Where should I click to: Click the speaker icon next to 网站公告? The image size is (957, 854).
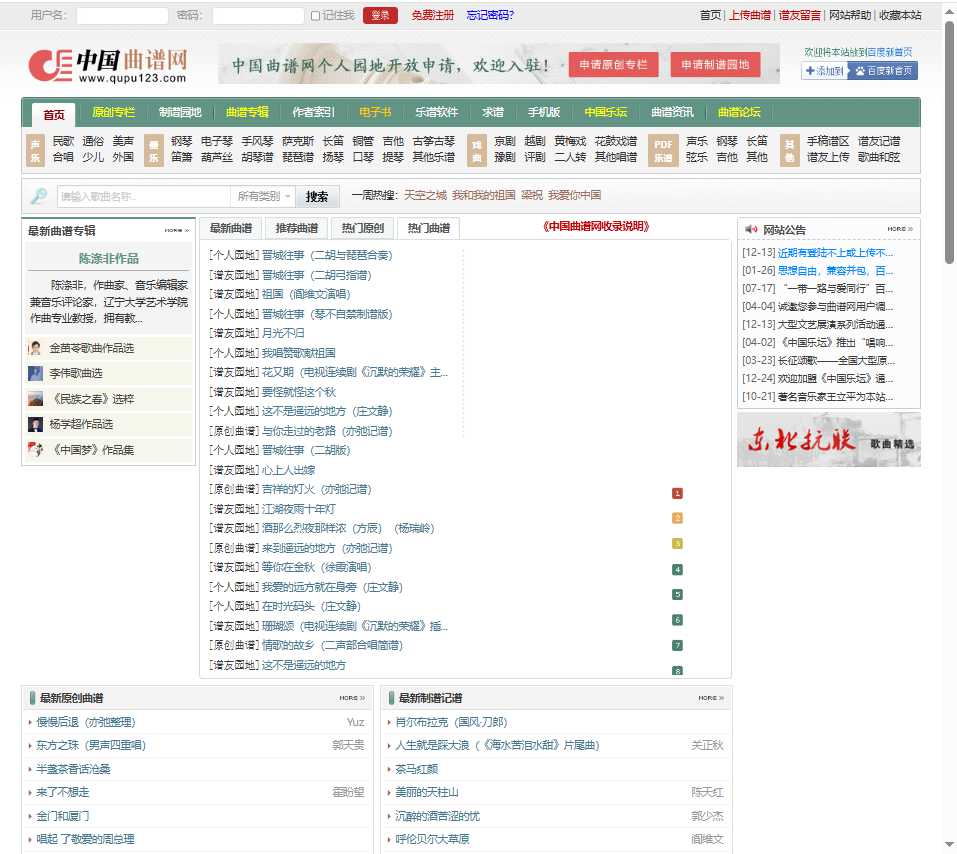751,230
